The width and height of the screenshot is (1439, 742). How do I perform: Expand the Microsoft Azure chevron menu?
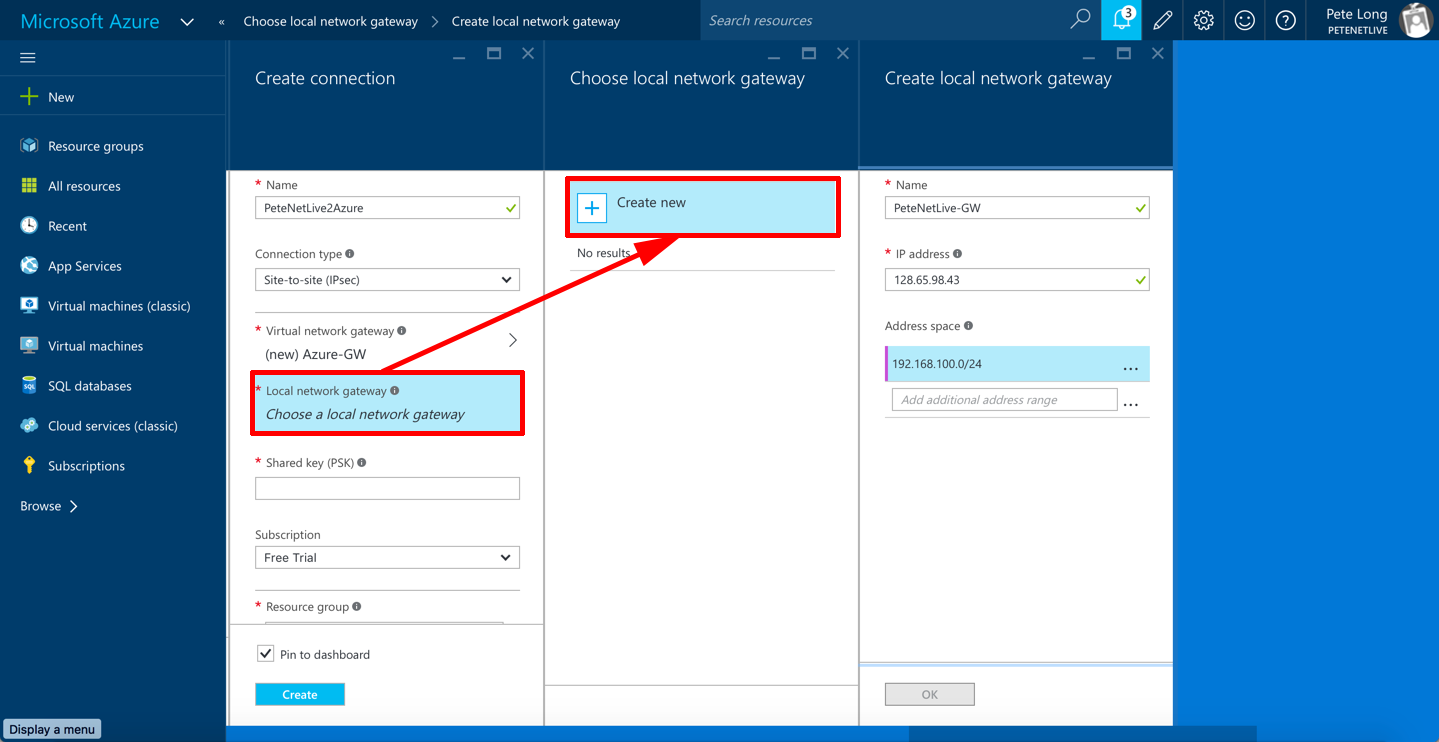(x=186, y=21)
